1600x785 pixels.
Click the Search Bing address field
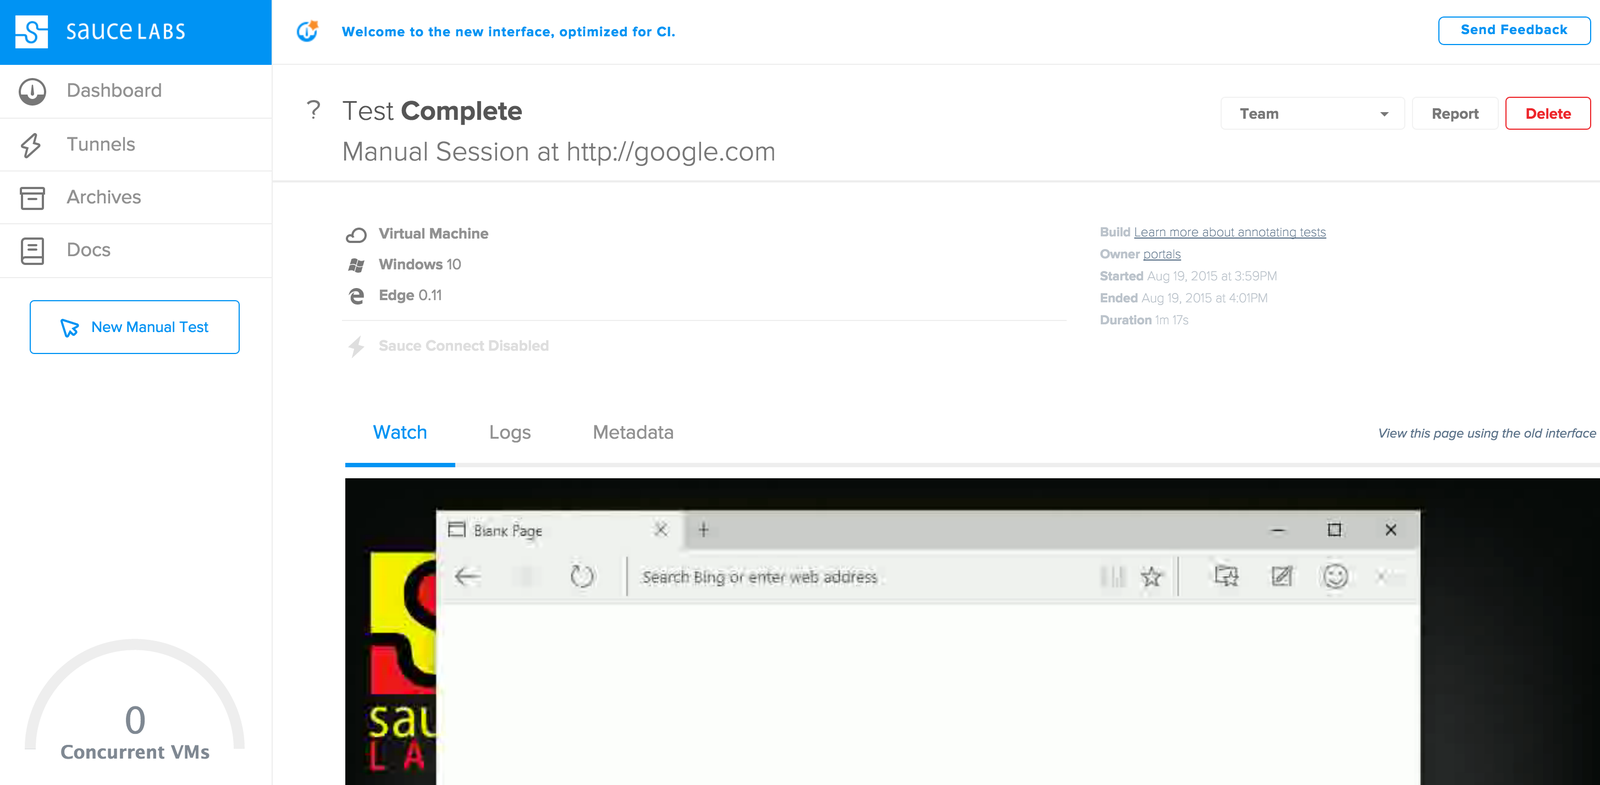tap(860, 577)
